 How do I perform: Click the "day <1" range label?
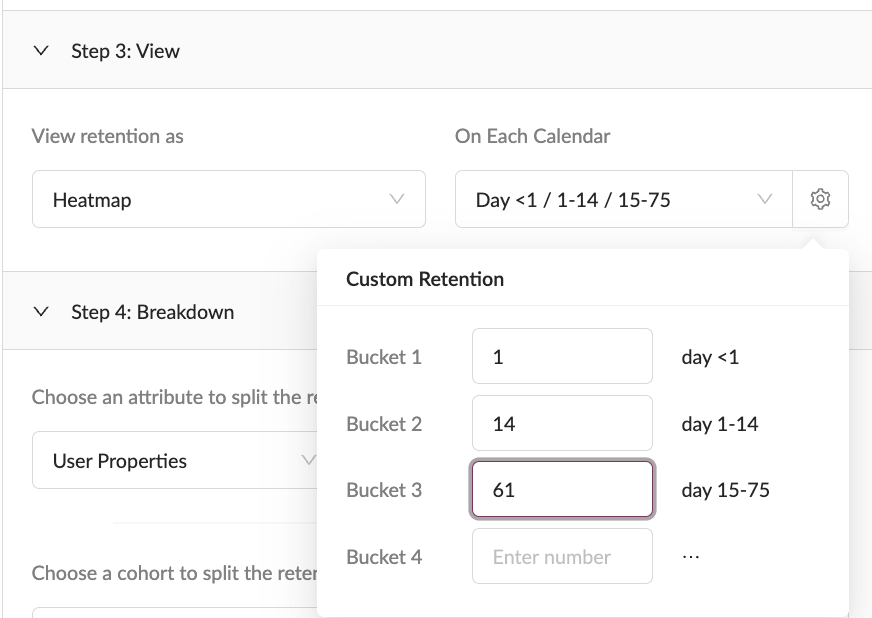click(710, 357)
